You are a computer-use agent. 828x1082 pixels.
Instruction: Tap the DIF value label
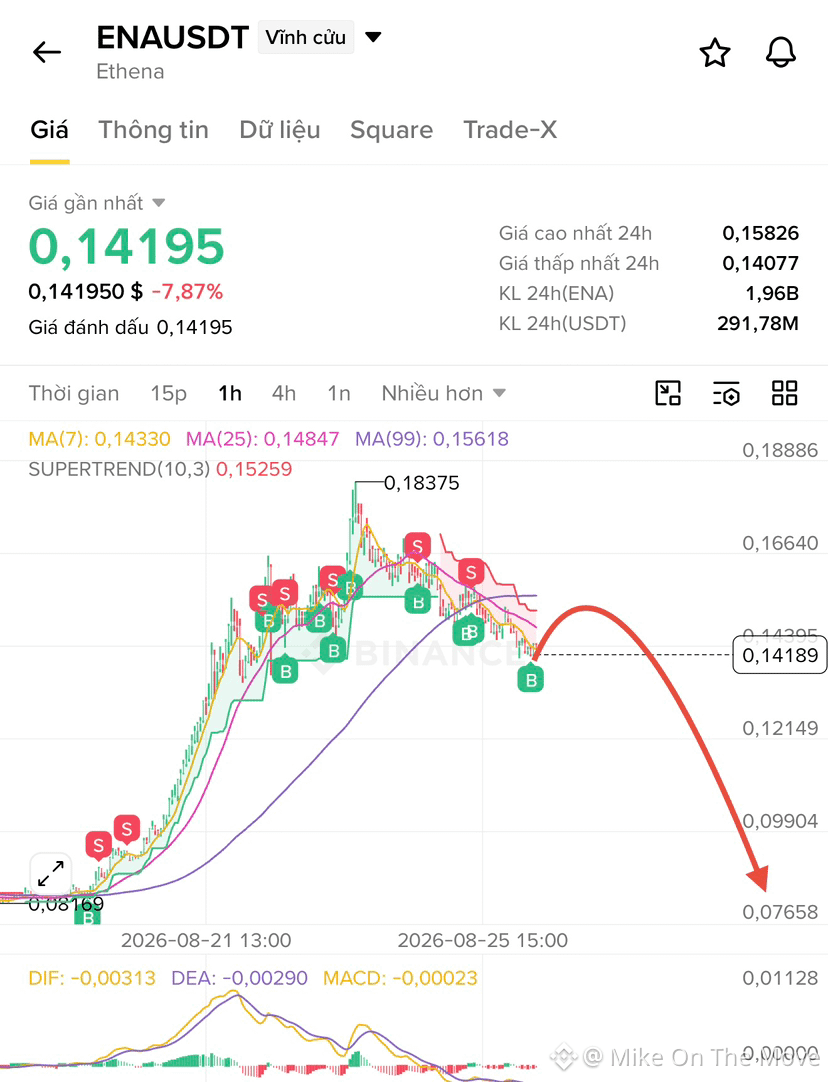[92, 978]
